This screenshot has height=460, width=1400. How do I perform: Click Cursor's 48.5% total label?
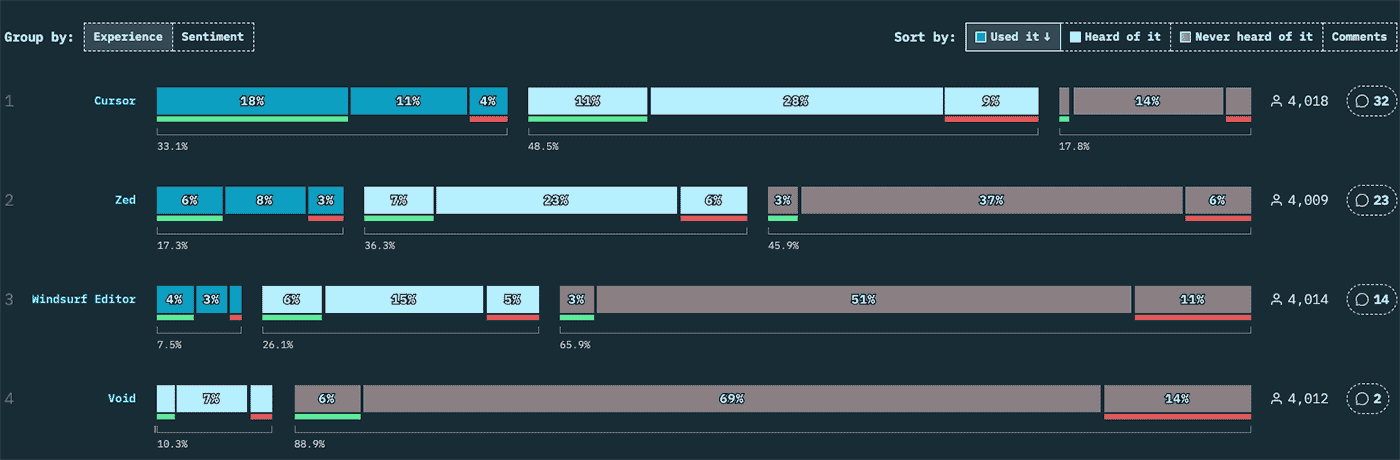(543, 146)
